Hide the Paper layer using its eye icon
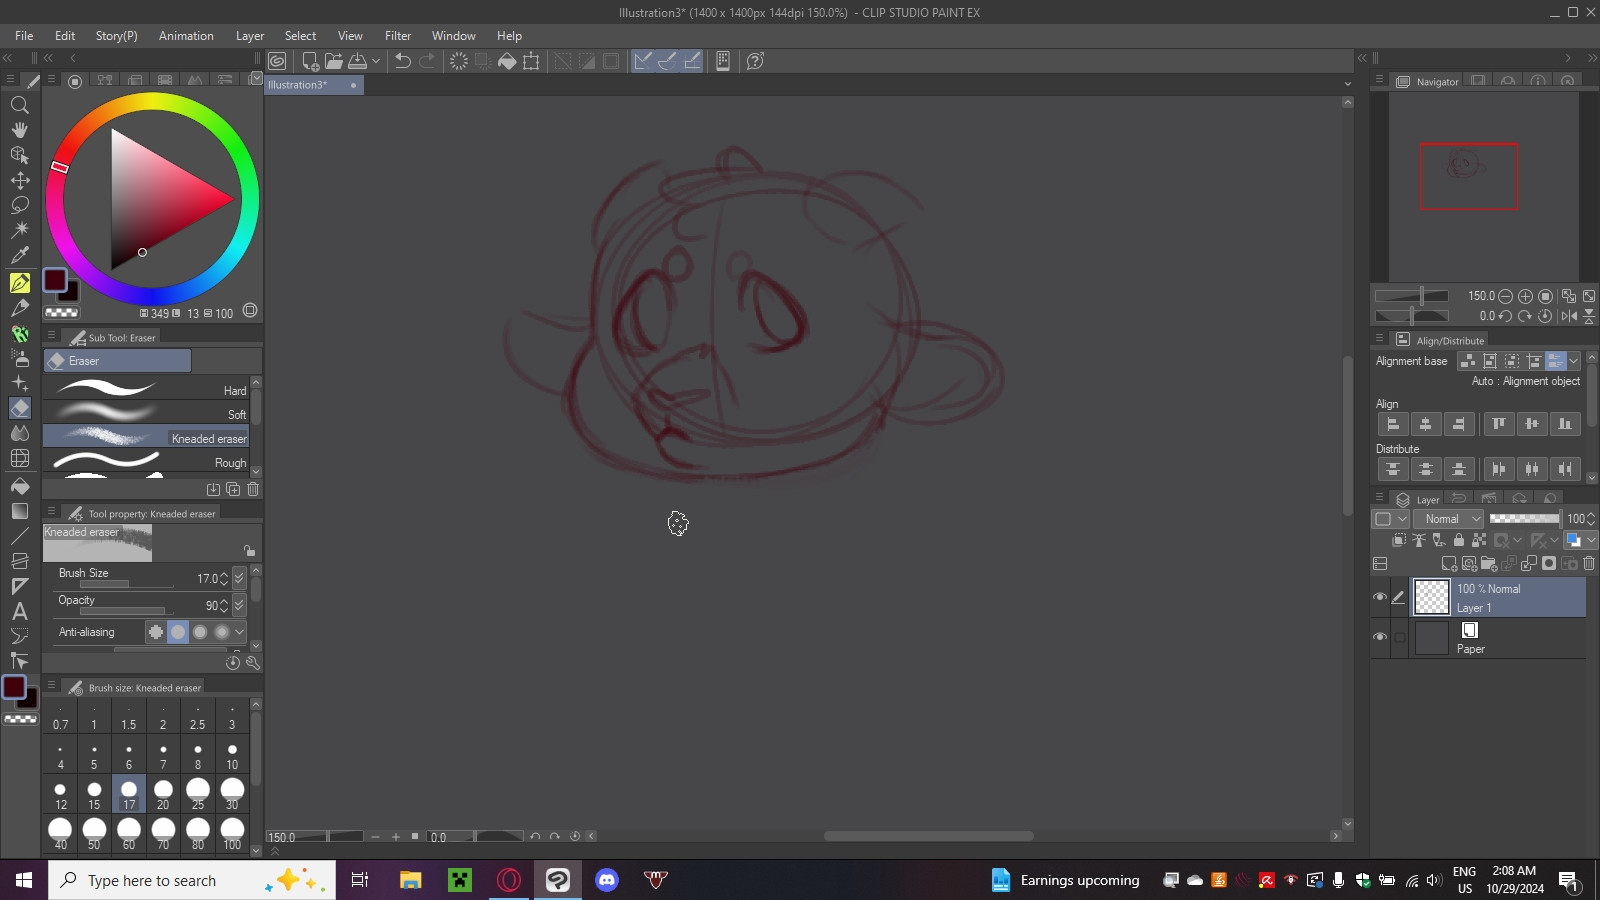Screen dimensions: 1600x900 tap(1380, 637)
